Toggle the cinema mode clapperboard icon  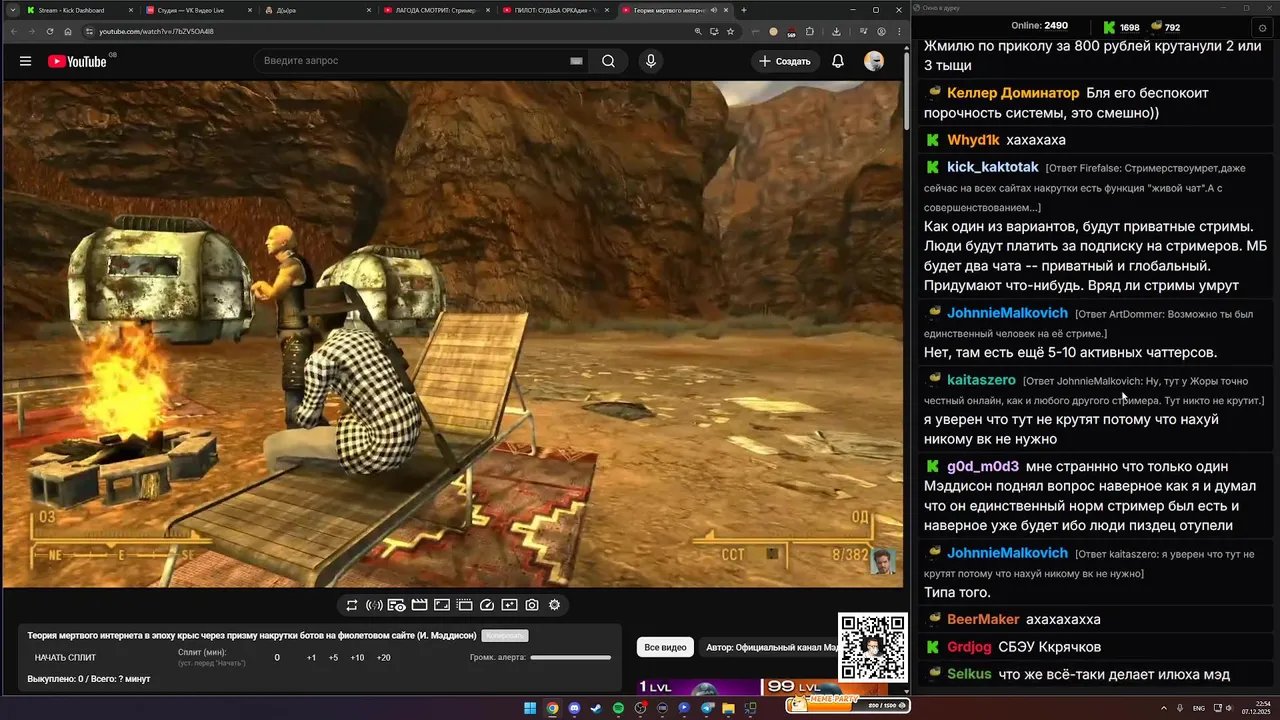419,605
